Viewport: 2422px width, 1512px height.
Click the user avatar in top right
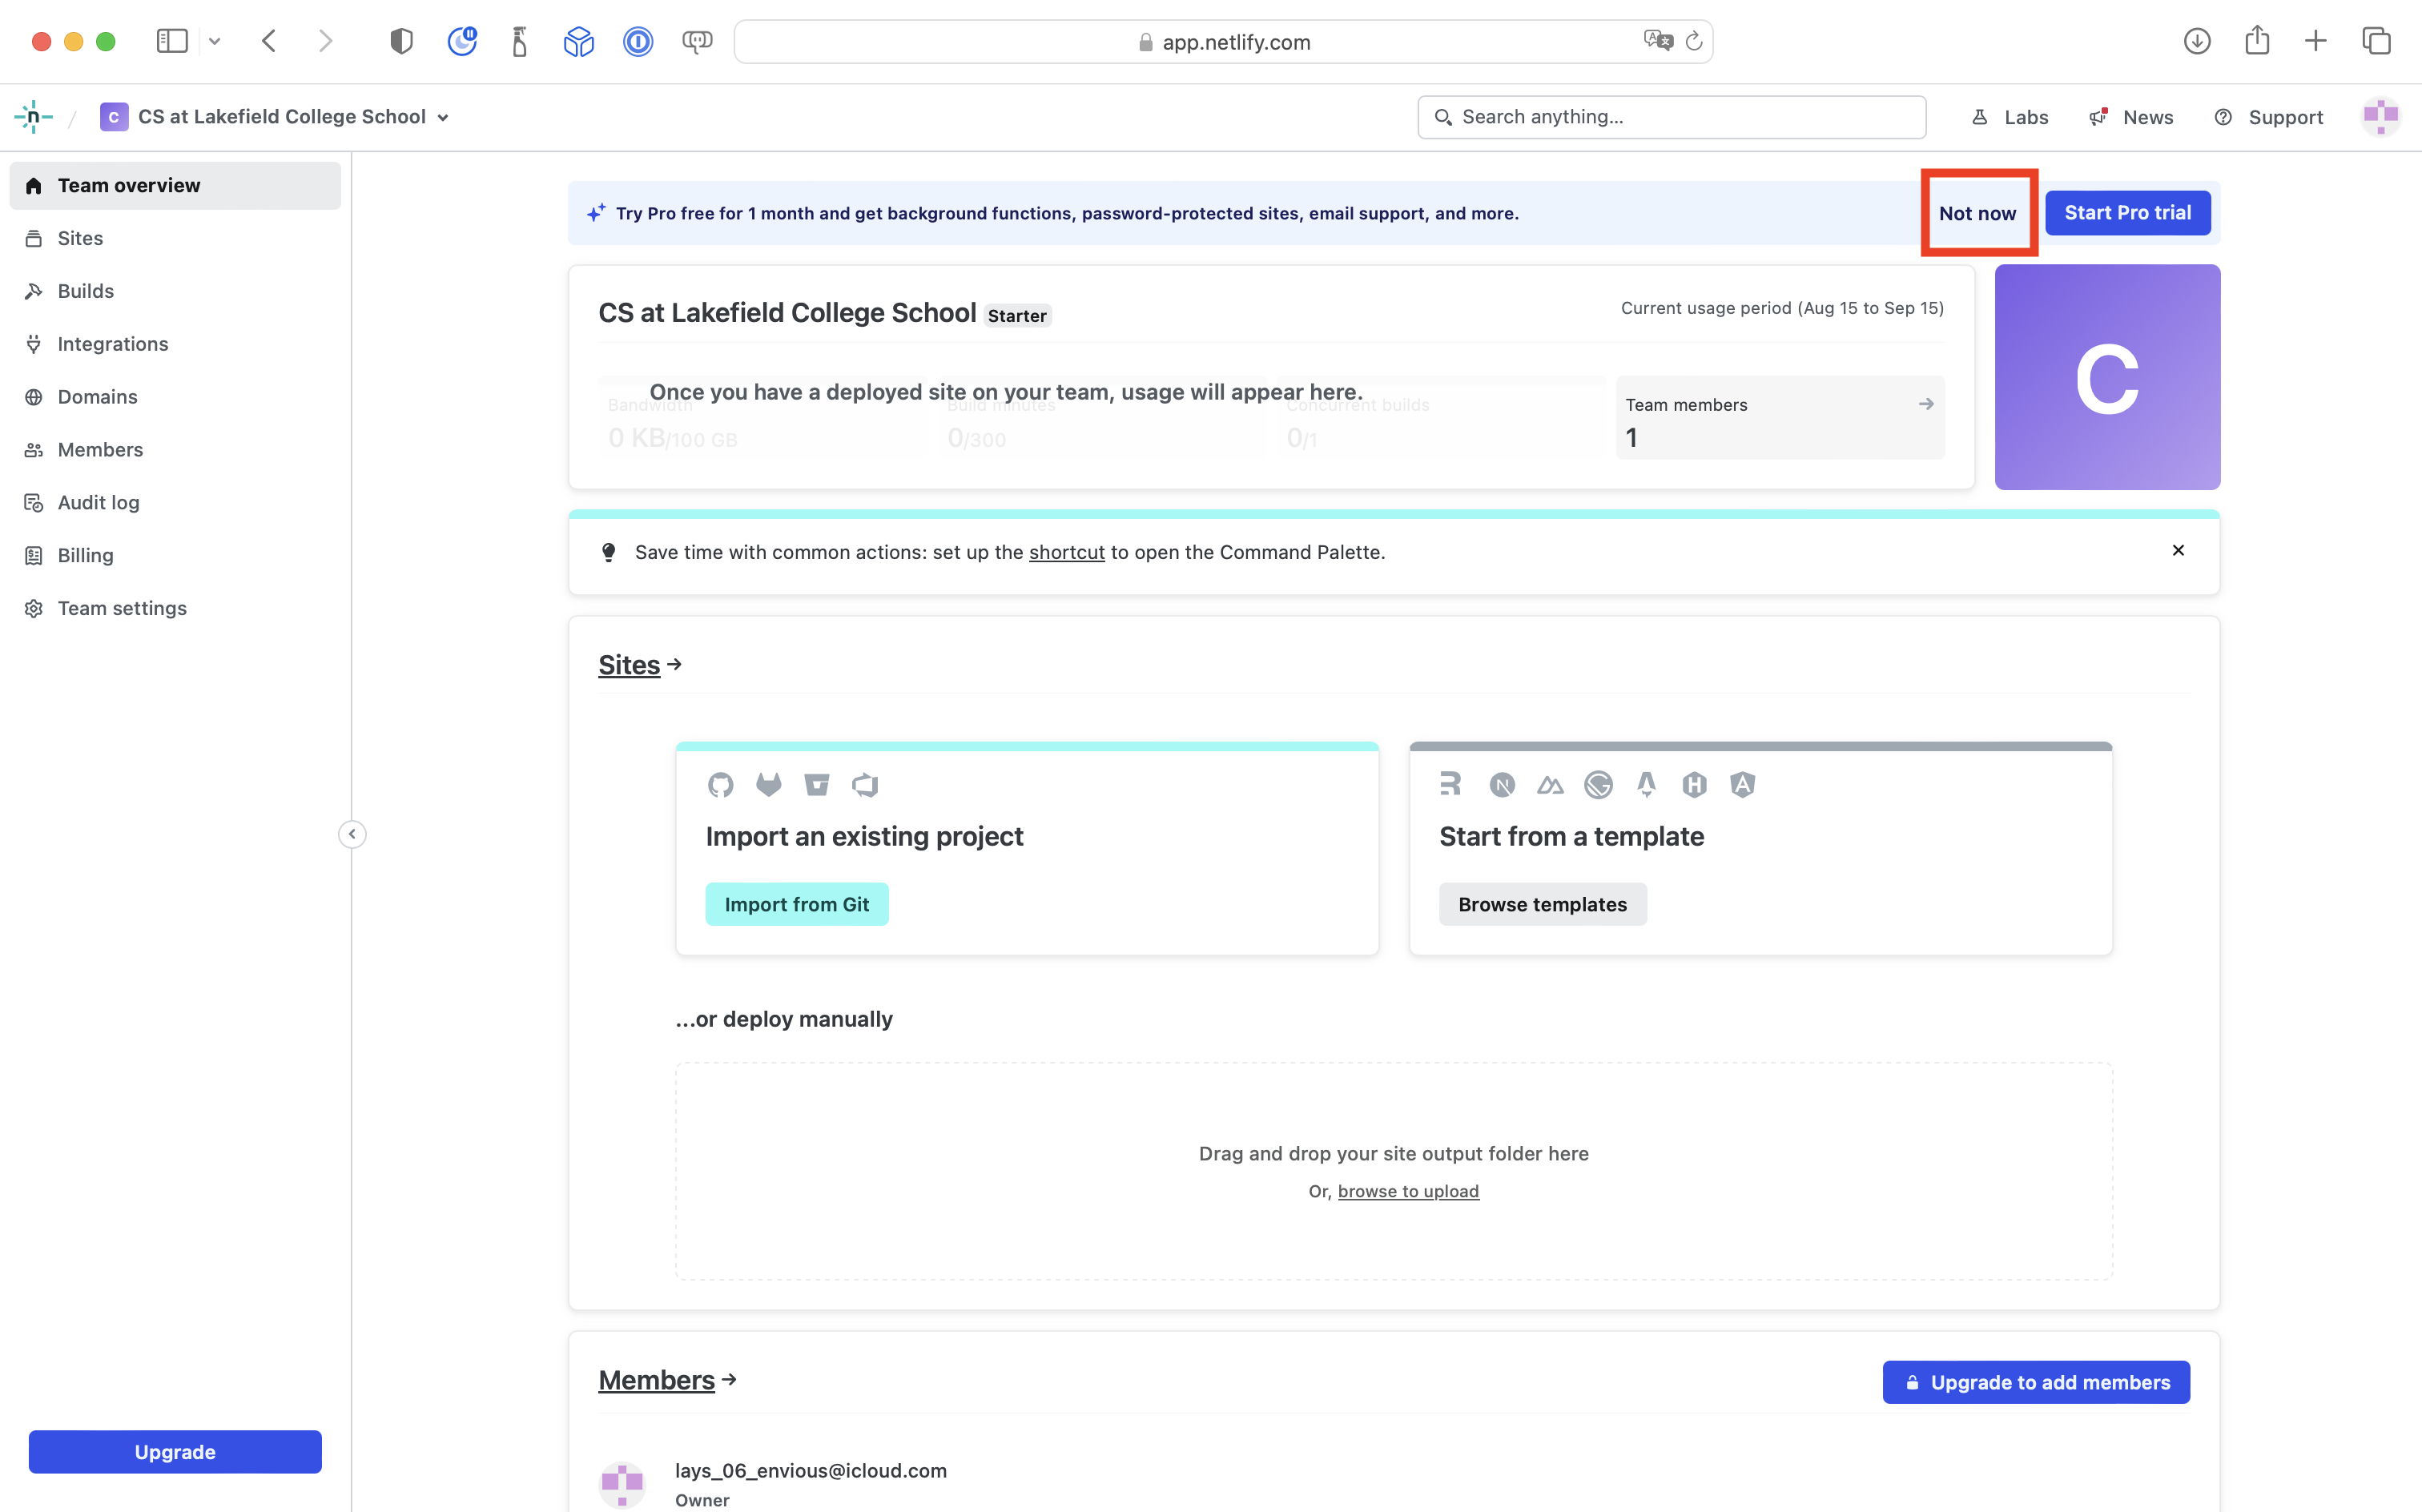pyautogui.click(x=2381, y=117)
